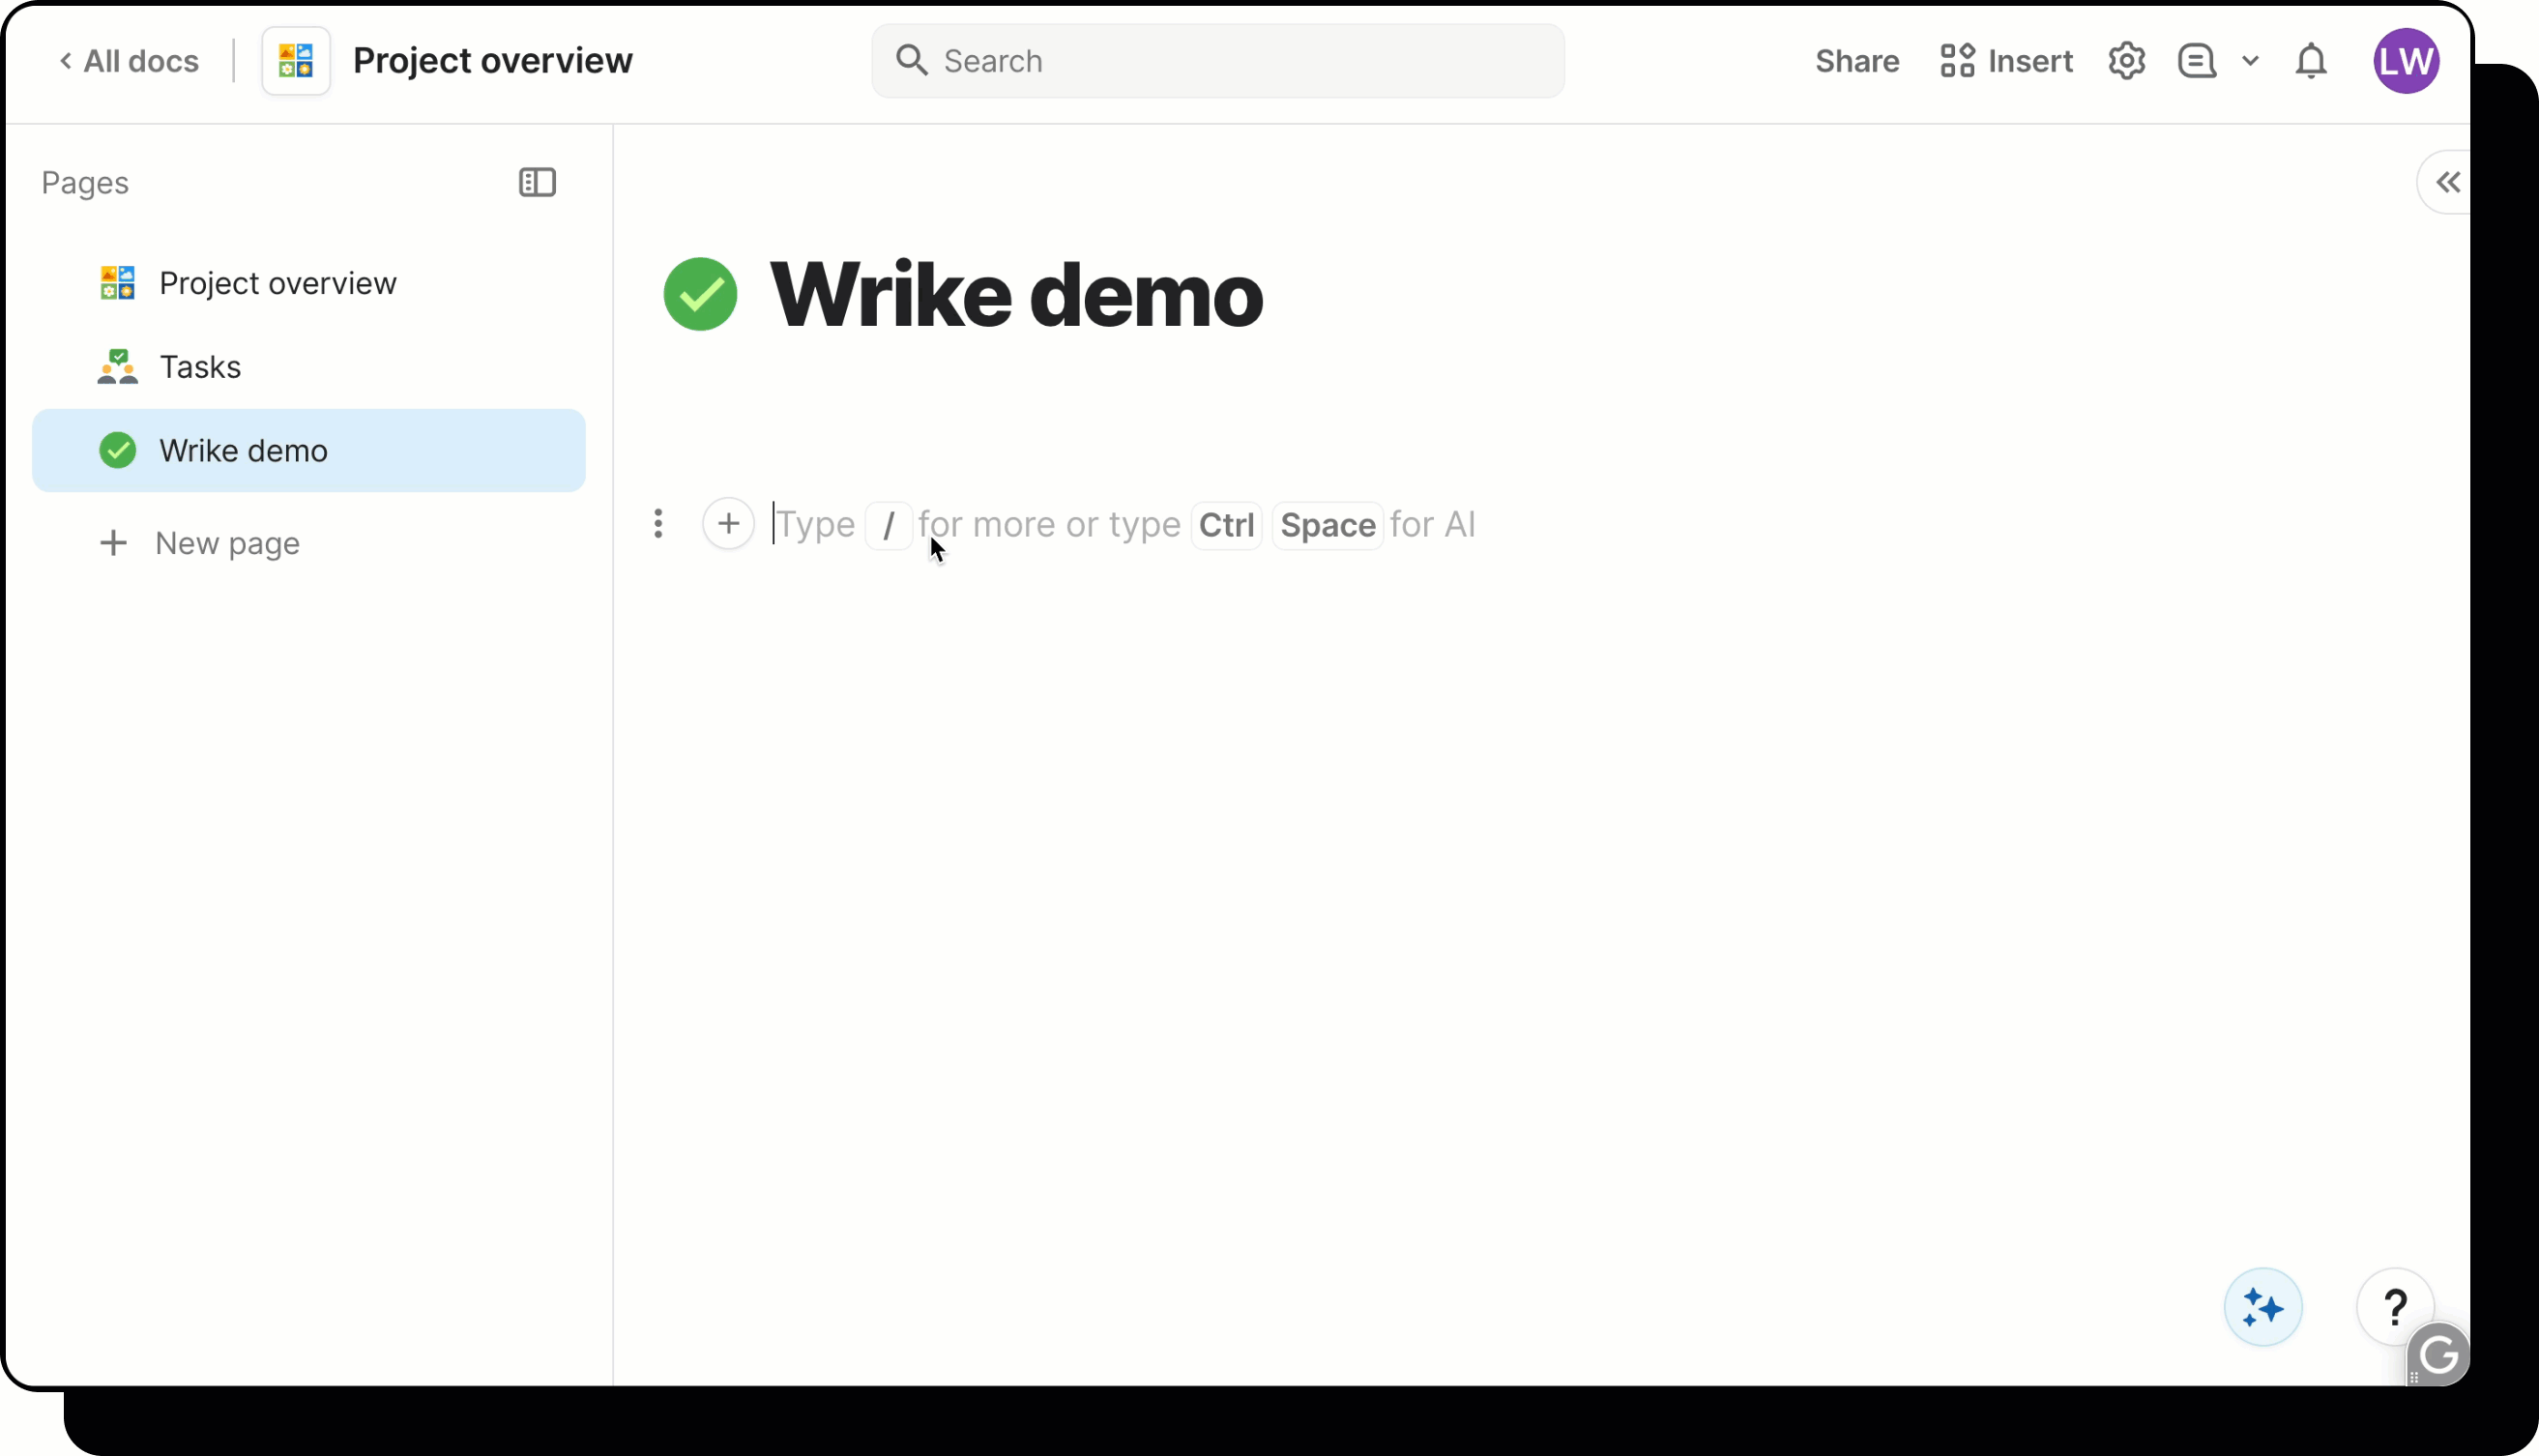Open the block options via three-dot handle
2539x1456 pixels.
pyautogui.click(x=658, y=523)
